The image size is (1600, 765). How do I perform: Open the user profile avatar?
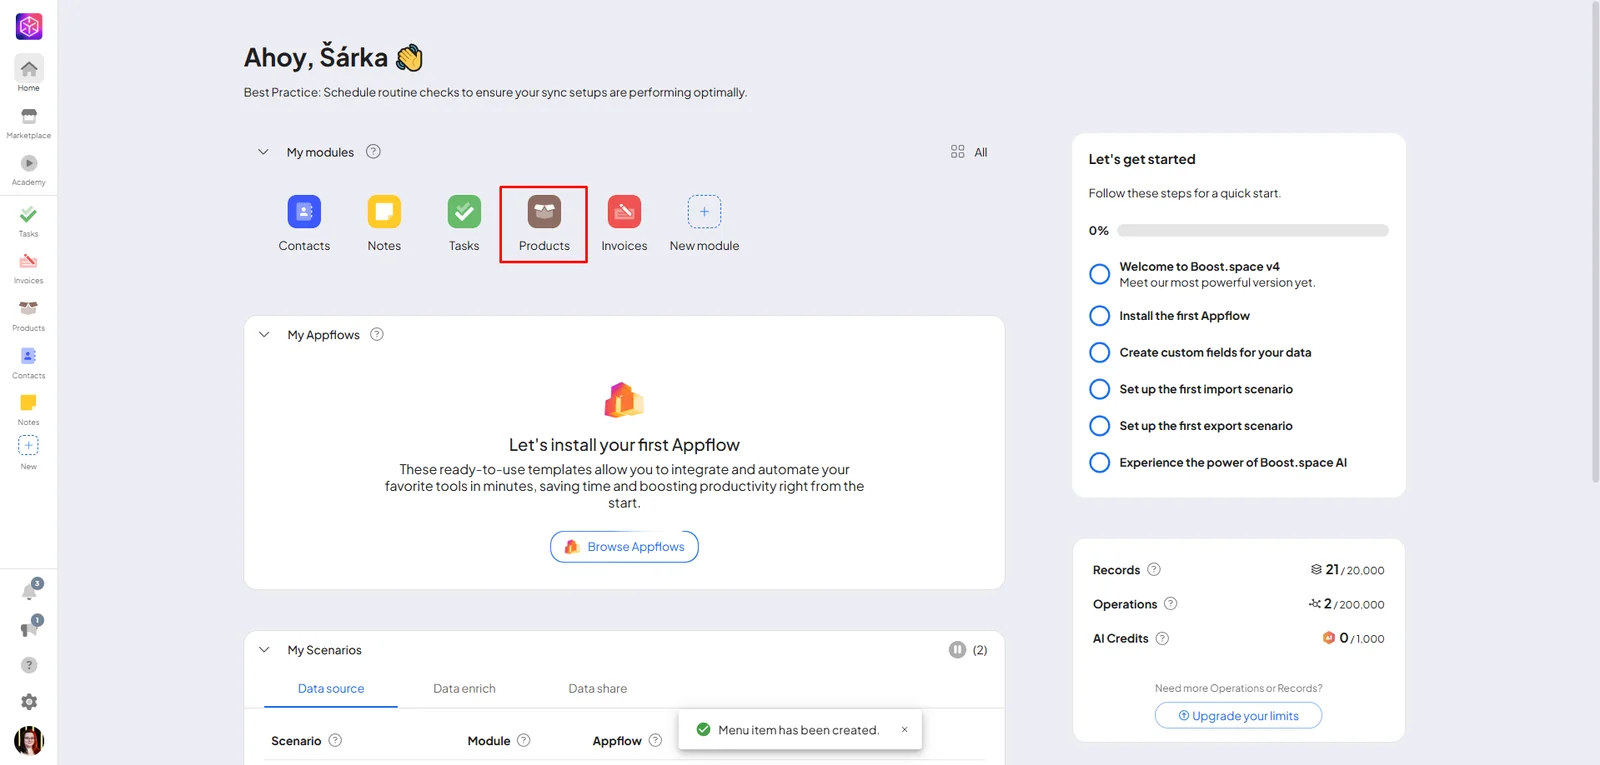pos(29,741)
